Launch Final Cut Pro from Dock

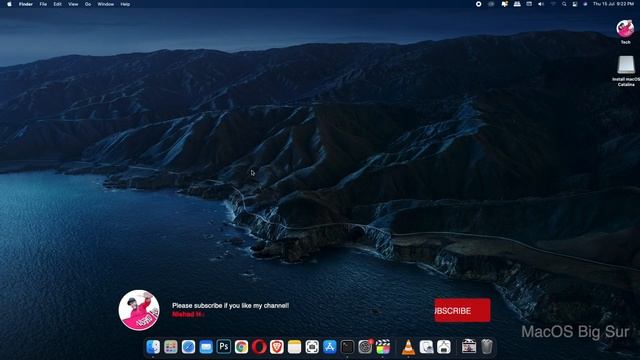pos(383,347)
